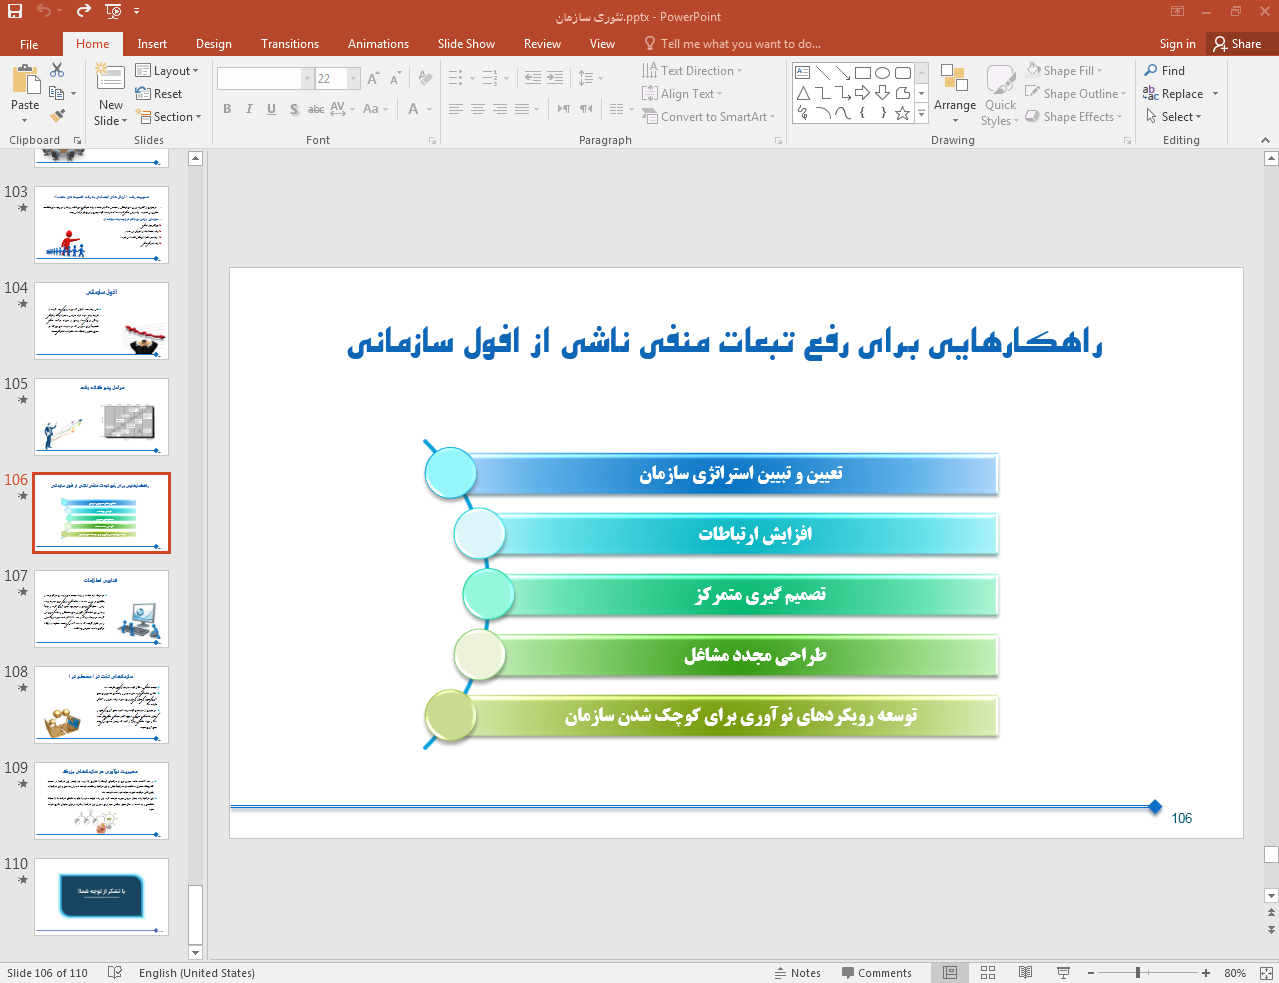Open the Align Text dropdown
This screenshot has height=983, width=1279.
[682, 94]
